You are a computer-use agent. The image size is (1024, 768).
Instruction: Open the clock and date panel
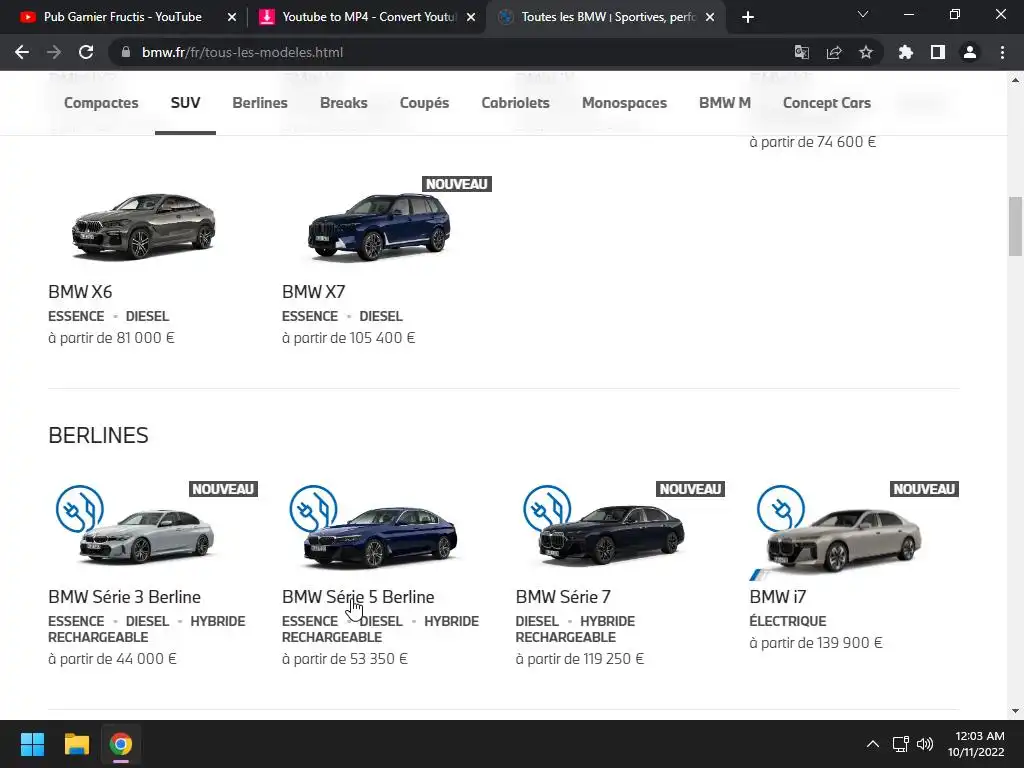976,744
